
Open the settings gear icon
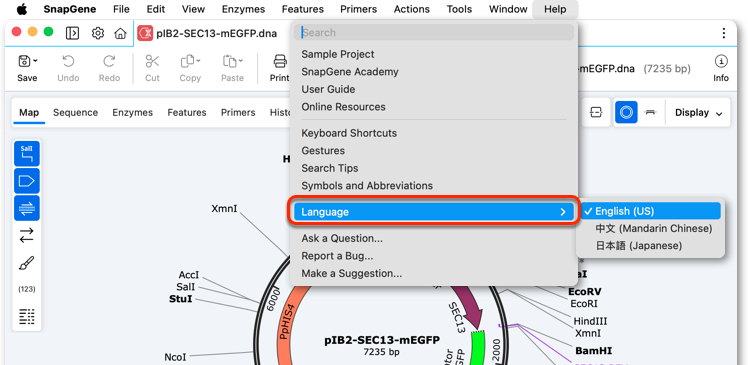tap(98, 33)
